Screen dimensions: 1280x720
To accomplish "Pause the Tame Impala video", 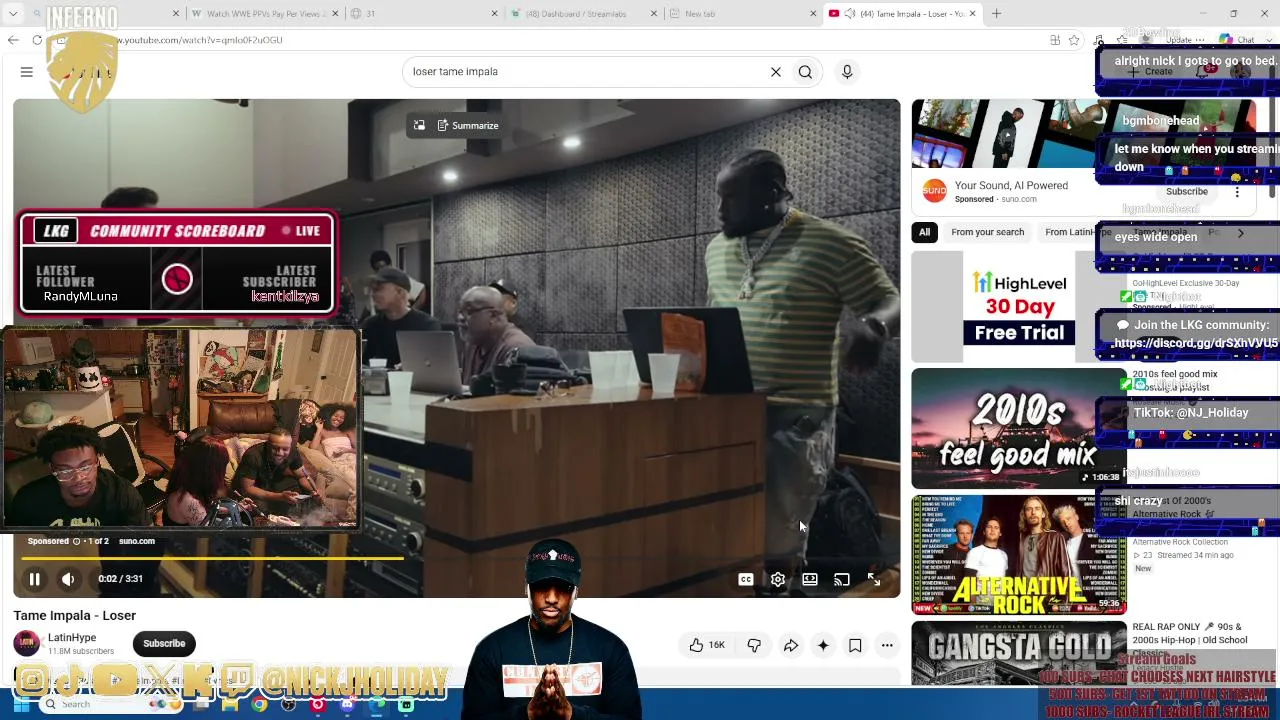I will (34, 579).
